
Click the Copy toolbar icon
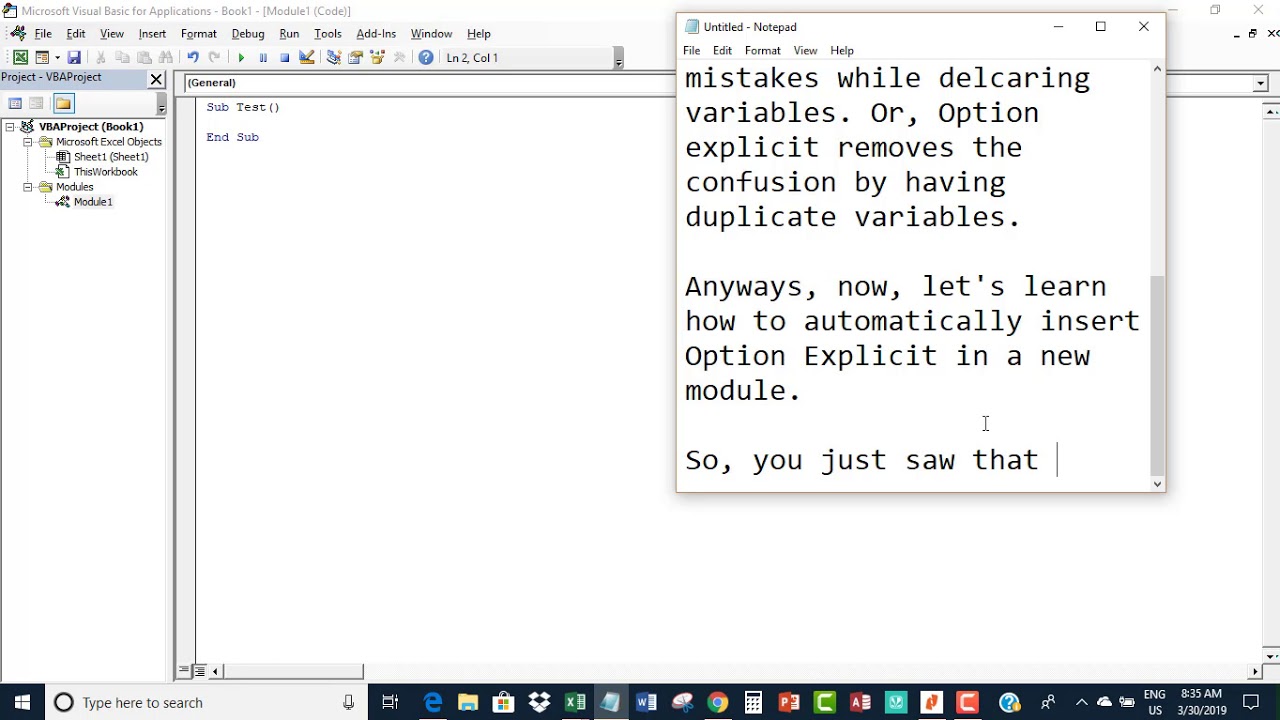(122, 58)
